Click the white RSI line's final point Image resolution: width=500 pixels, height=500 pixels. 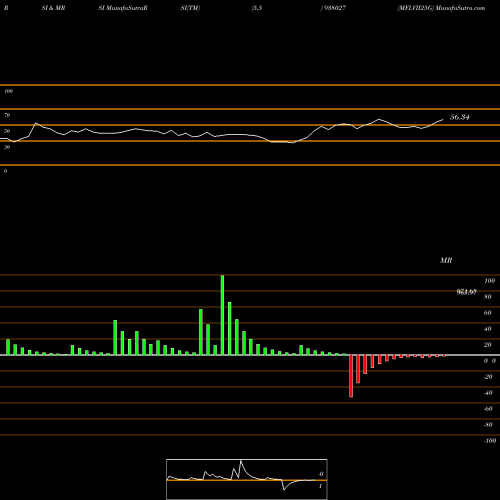pos(443,119)
